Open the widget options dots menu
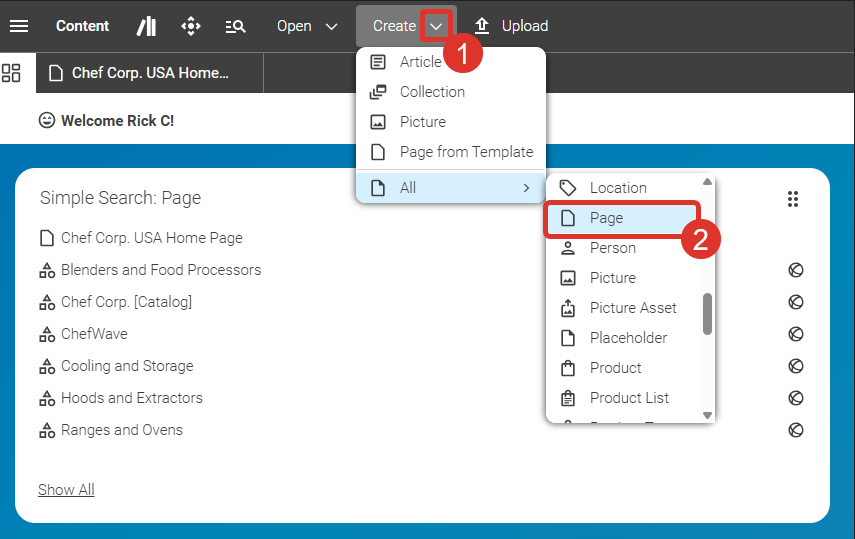 click(x=793, y=199)
